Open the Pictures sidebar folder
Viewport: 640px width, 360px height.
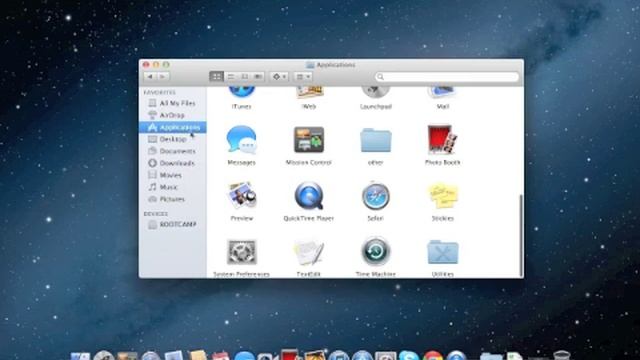click(172, 199)
